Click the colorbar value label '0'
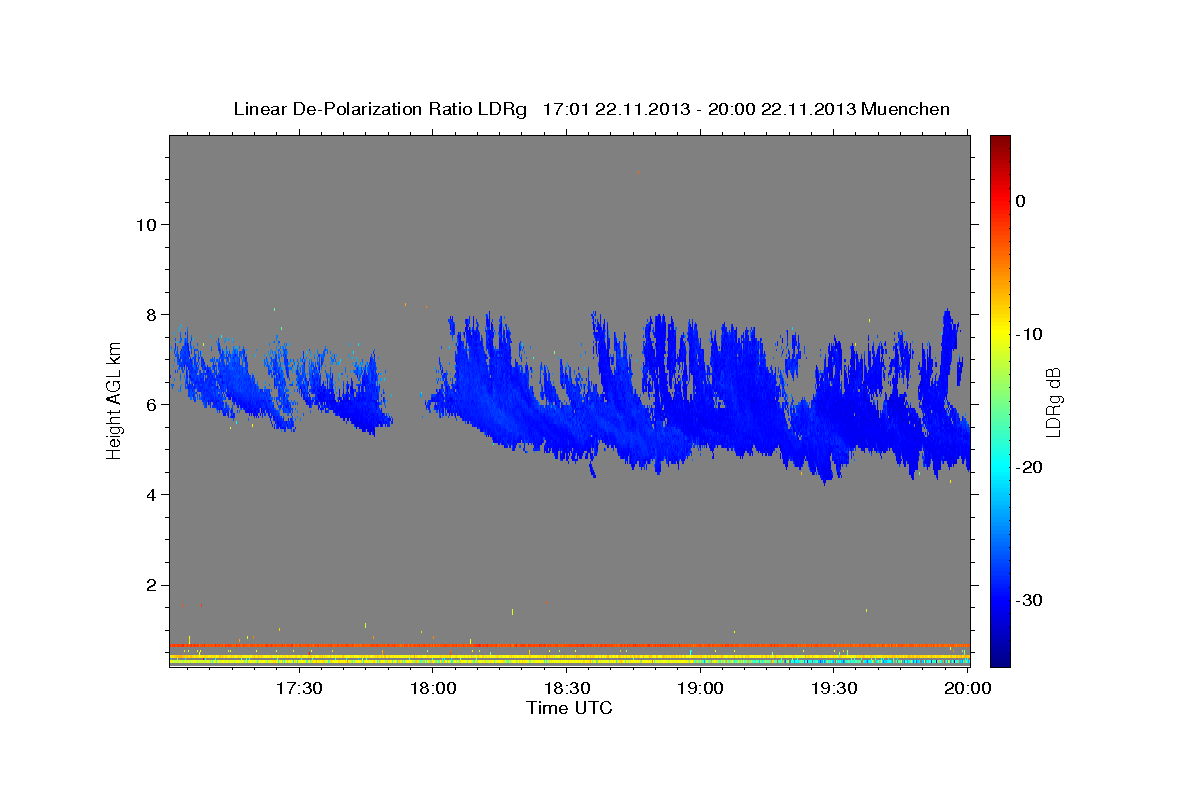1200x800 pixels. (1021, 201)
